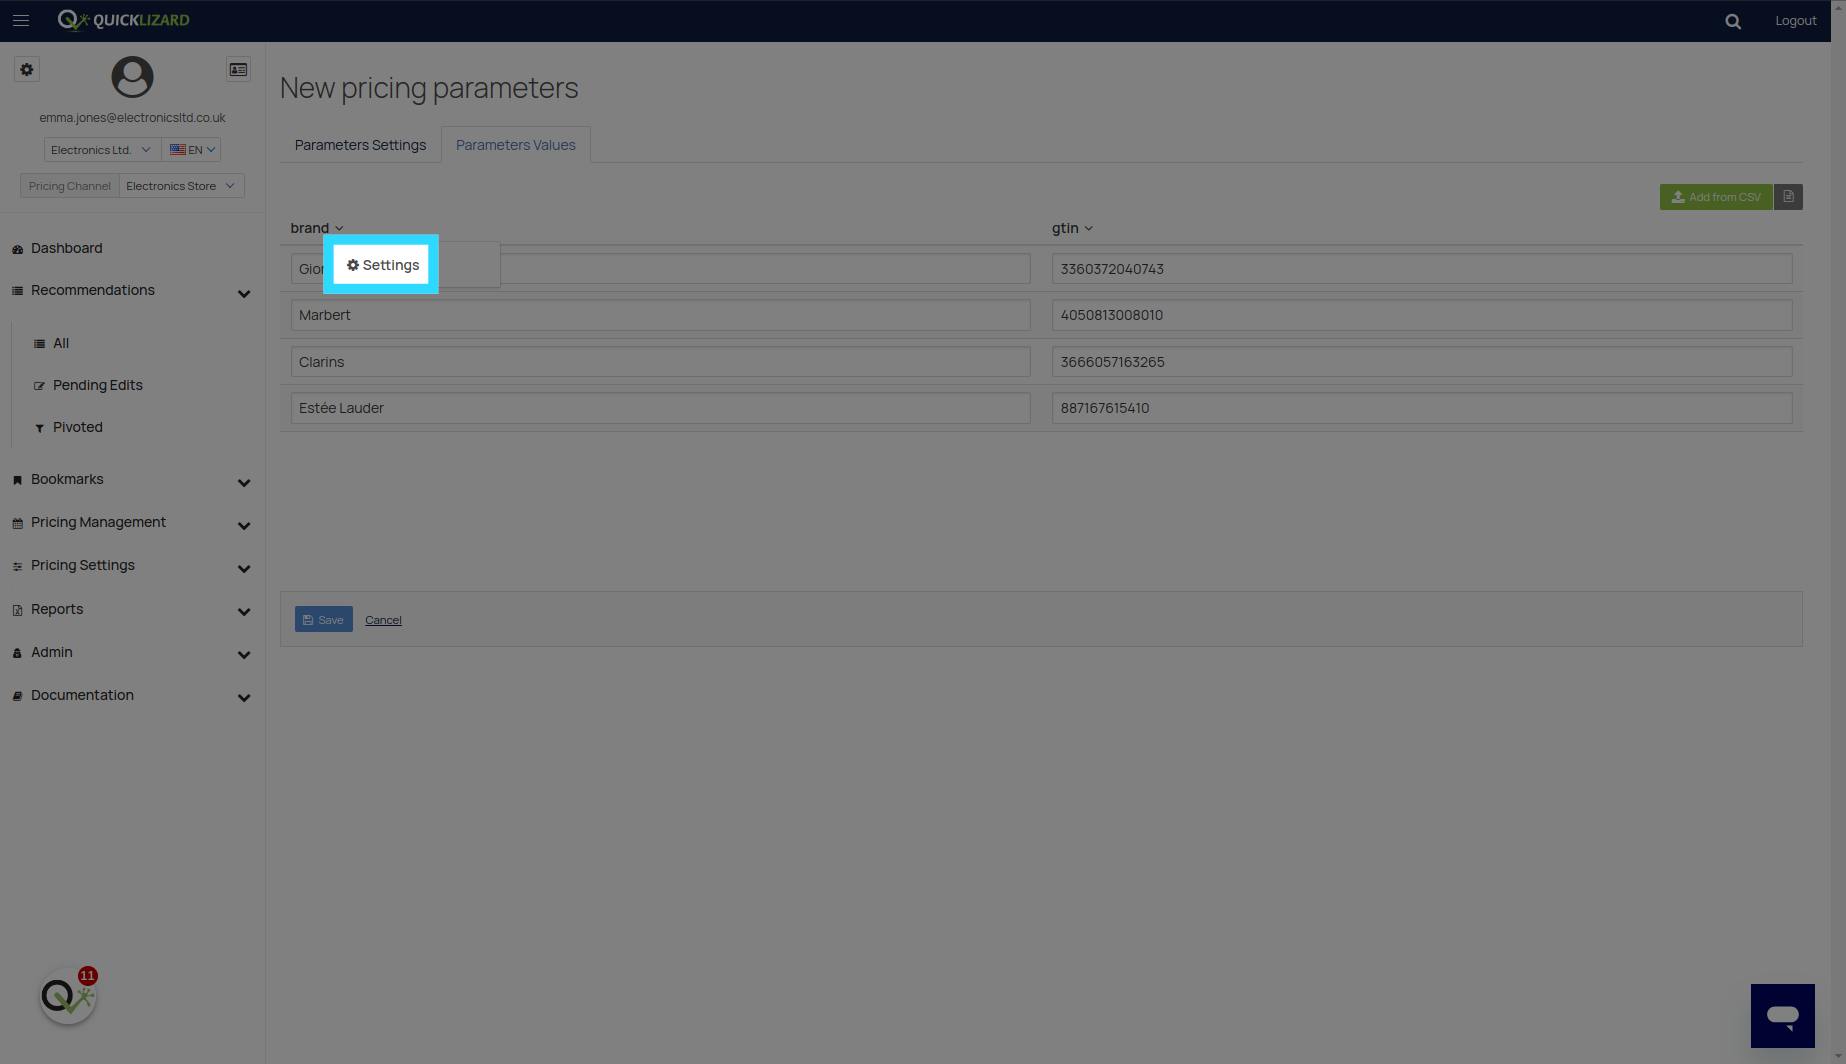
Task: Click the Admin lock icon
Action: [17, 653]
